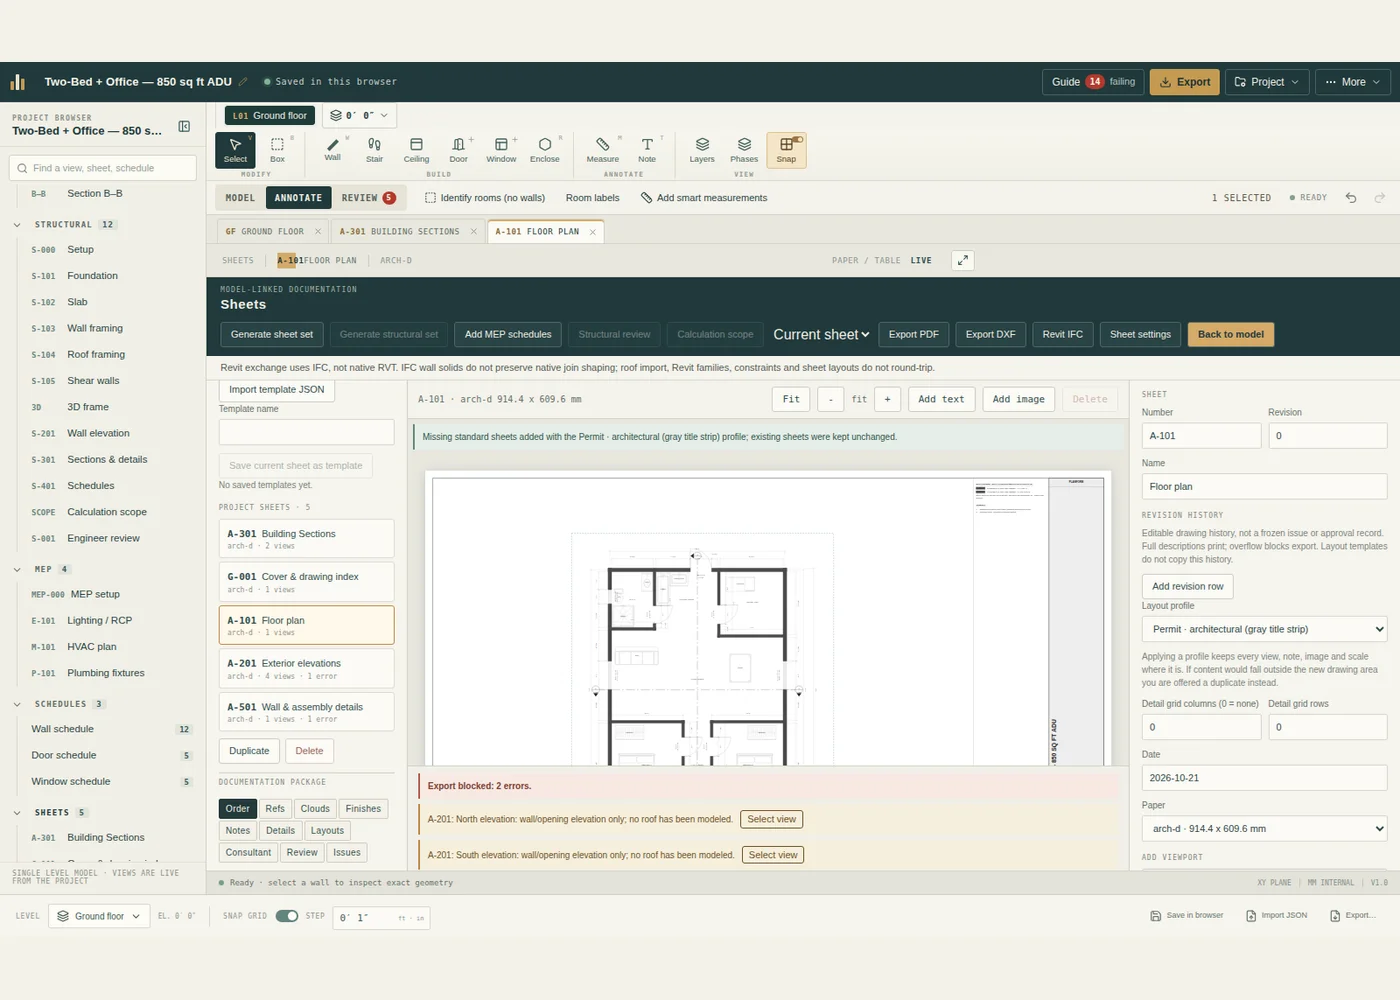Expand the Current sheet dropdown
Viewport: 1400px width, 1000px height.
[x=821, y=334]
